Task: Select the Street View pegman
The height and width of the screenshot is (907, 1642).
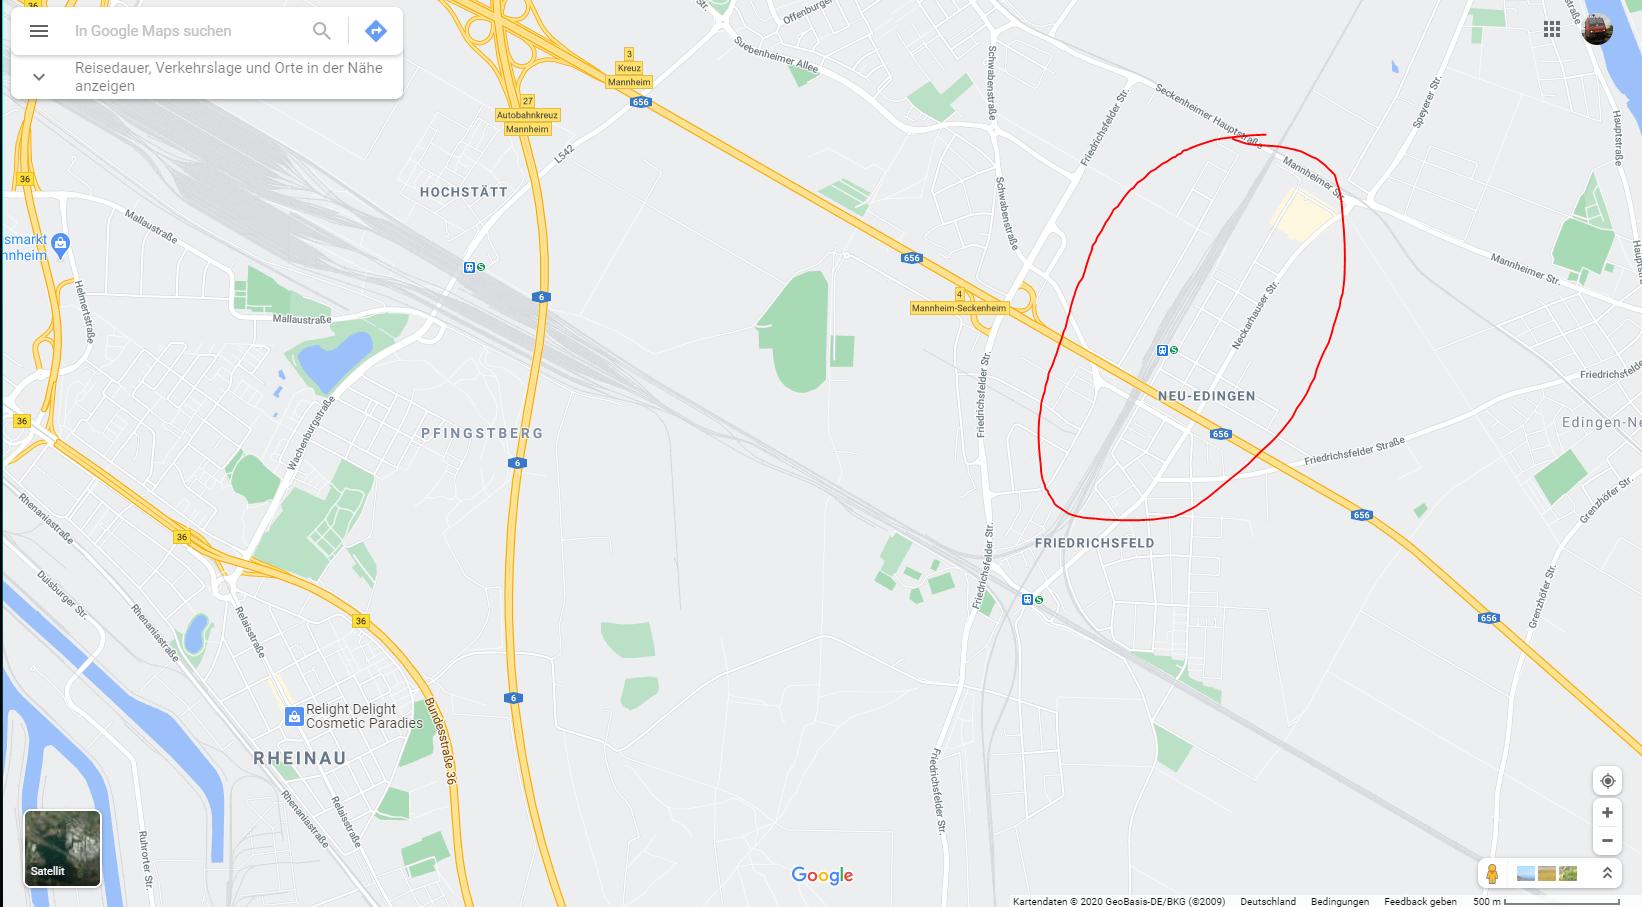Action: (x=1492, y=874)
